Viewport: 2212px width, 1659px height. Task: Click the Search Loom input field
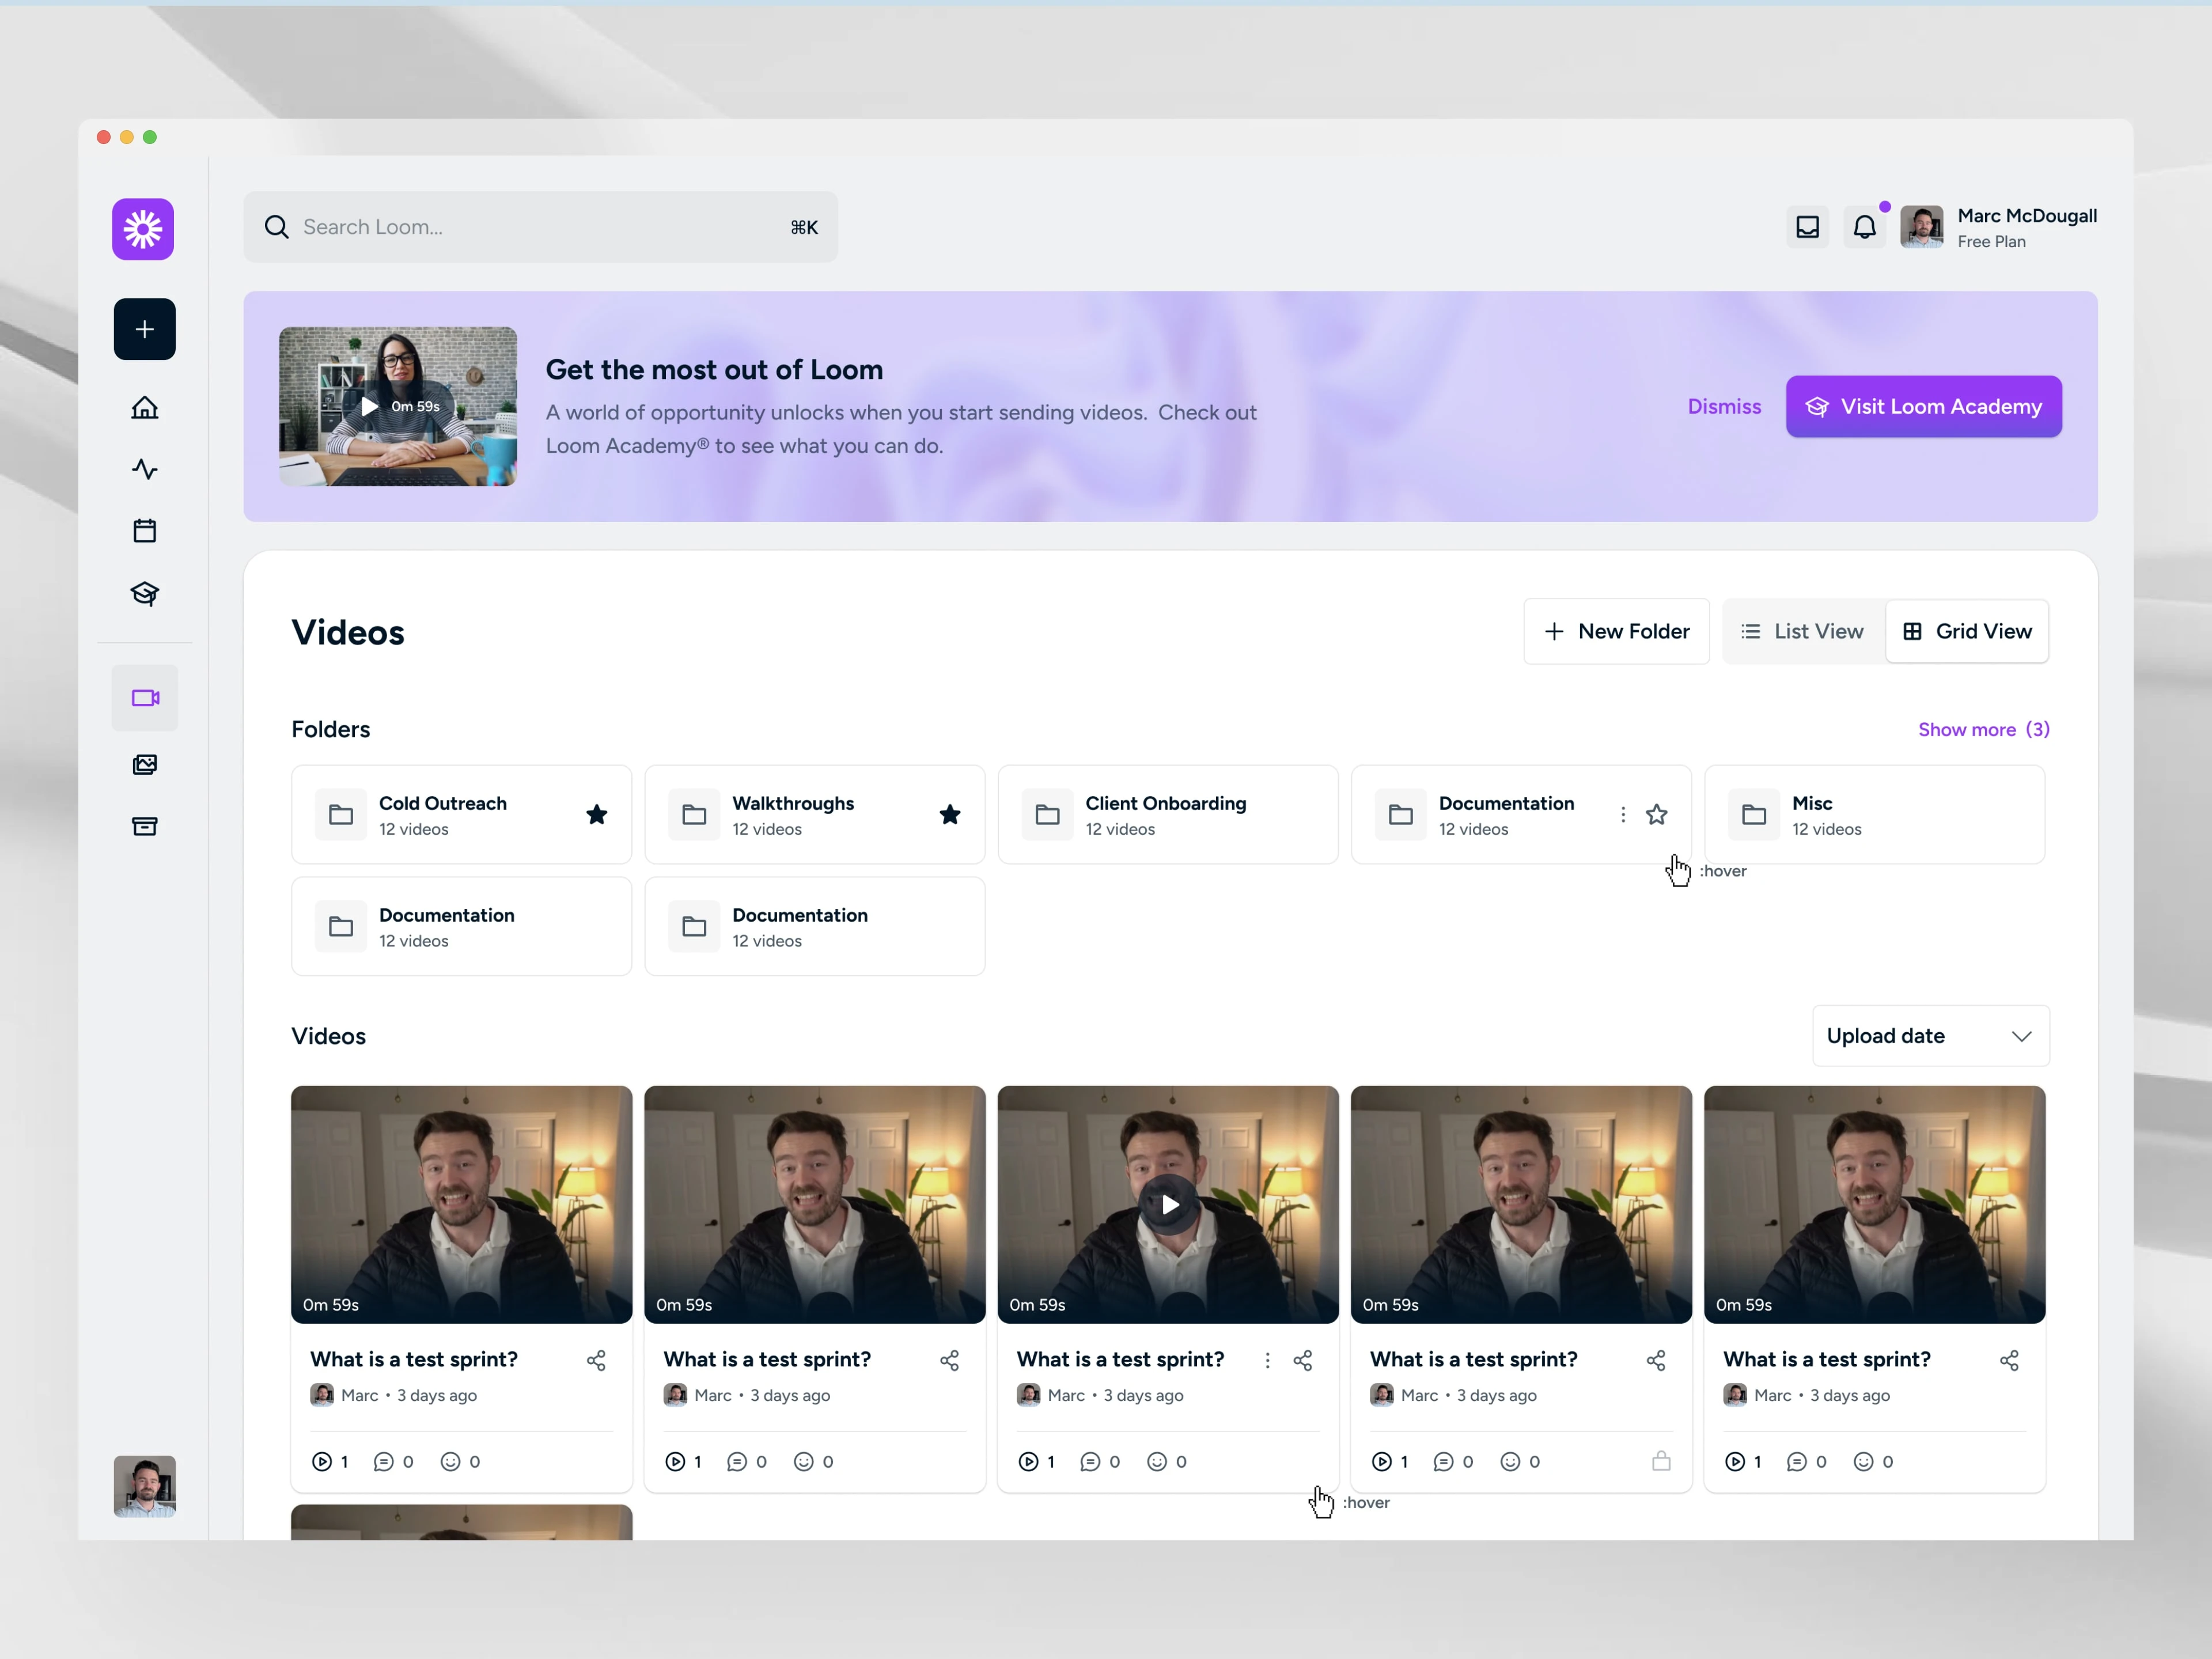[540, 227]
